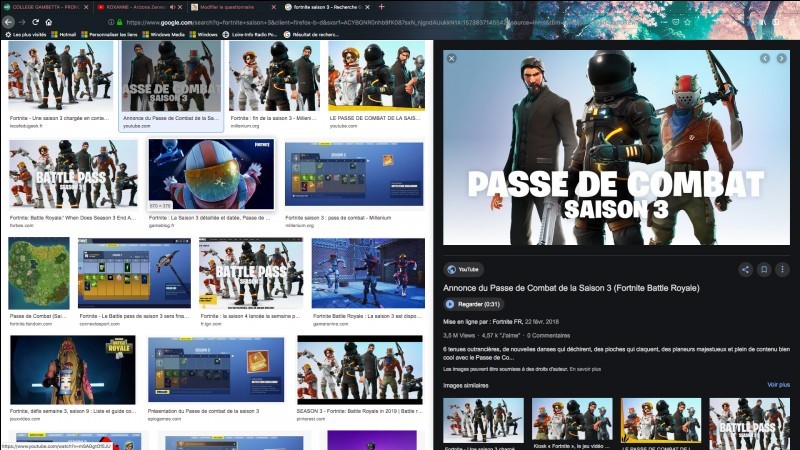Show site information for google.com
The width and height of the screenshot is (800, 450).
(x=111, y=22)
